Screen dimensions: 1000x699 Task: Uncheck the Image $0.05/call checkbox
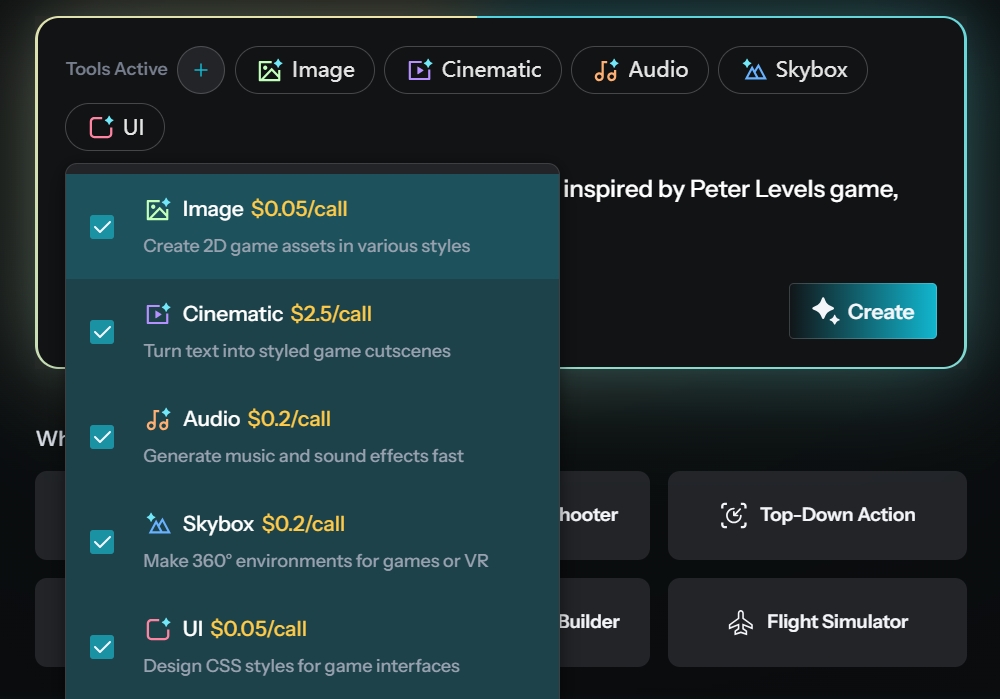click(102, 227)
